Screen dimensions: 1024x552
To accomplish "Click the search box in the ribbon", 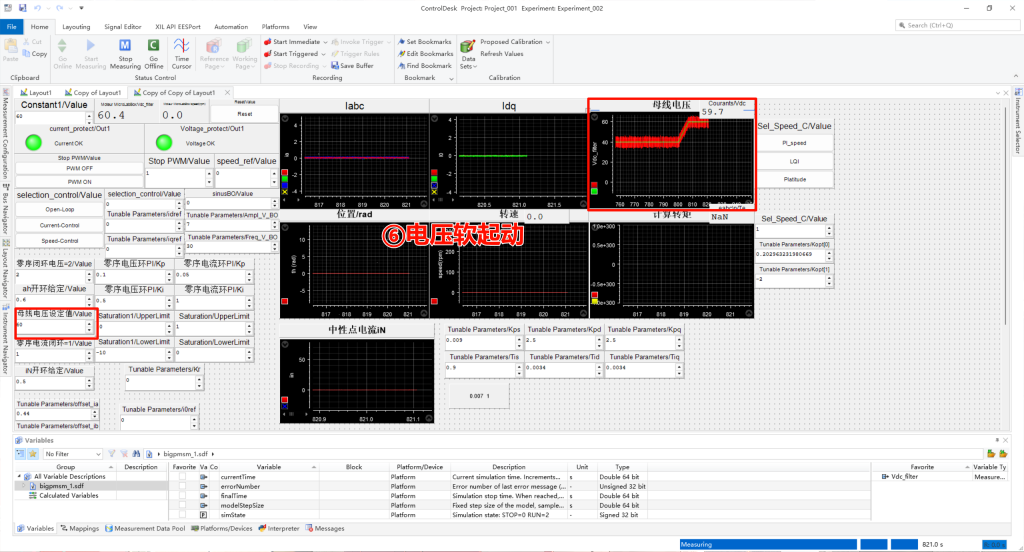I will pos(957,25).
